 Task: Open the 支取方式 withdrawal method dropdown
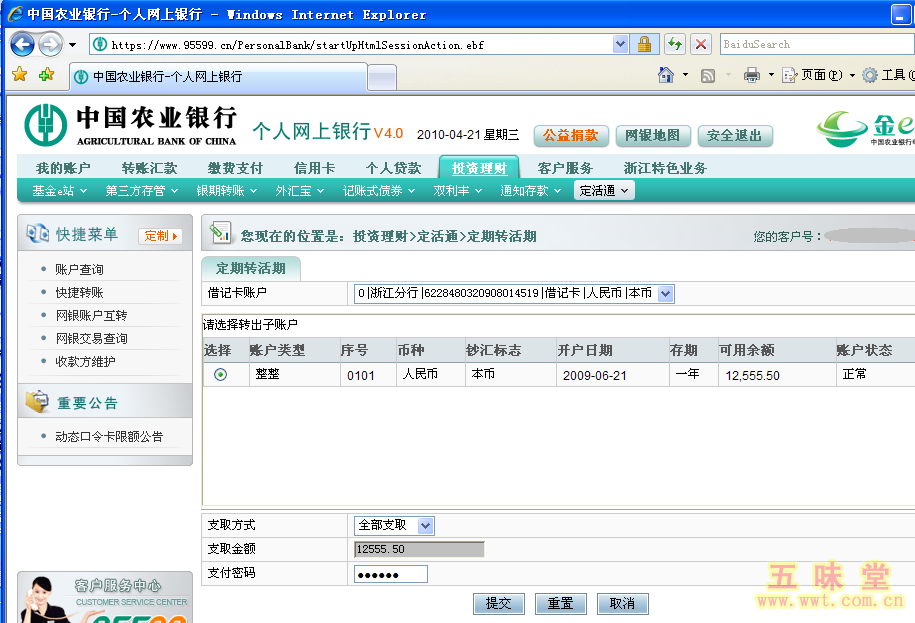(426, 525)
